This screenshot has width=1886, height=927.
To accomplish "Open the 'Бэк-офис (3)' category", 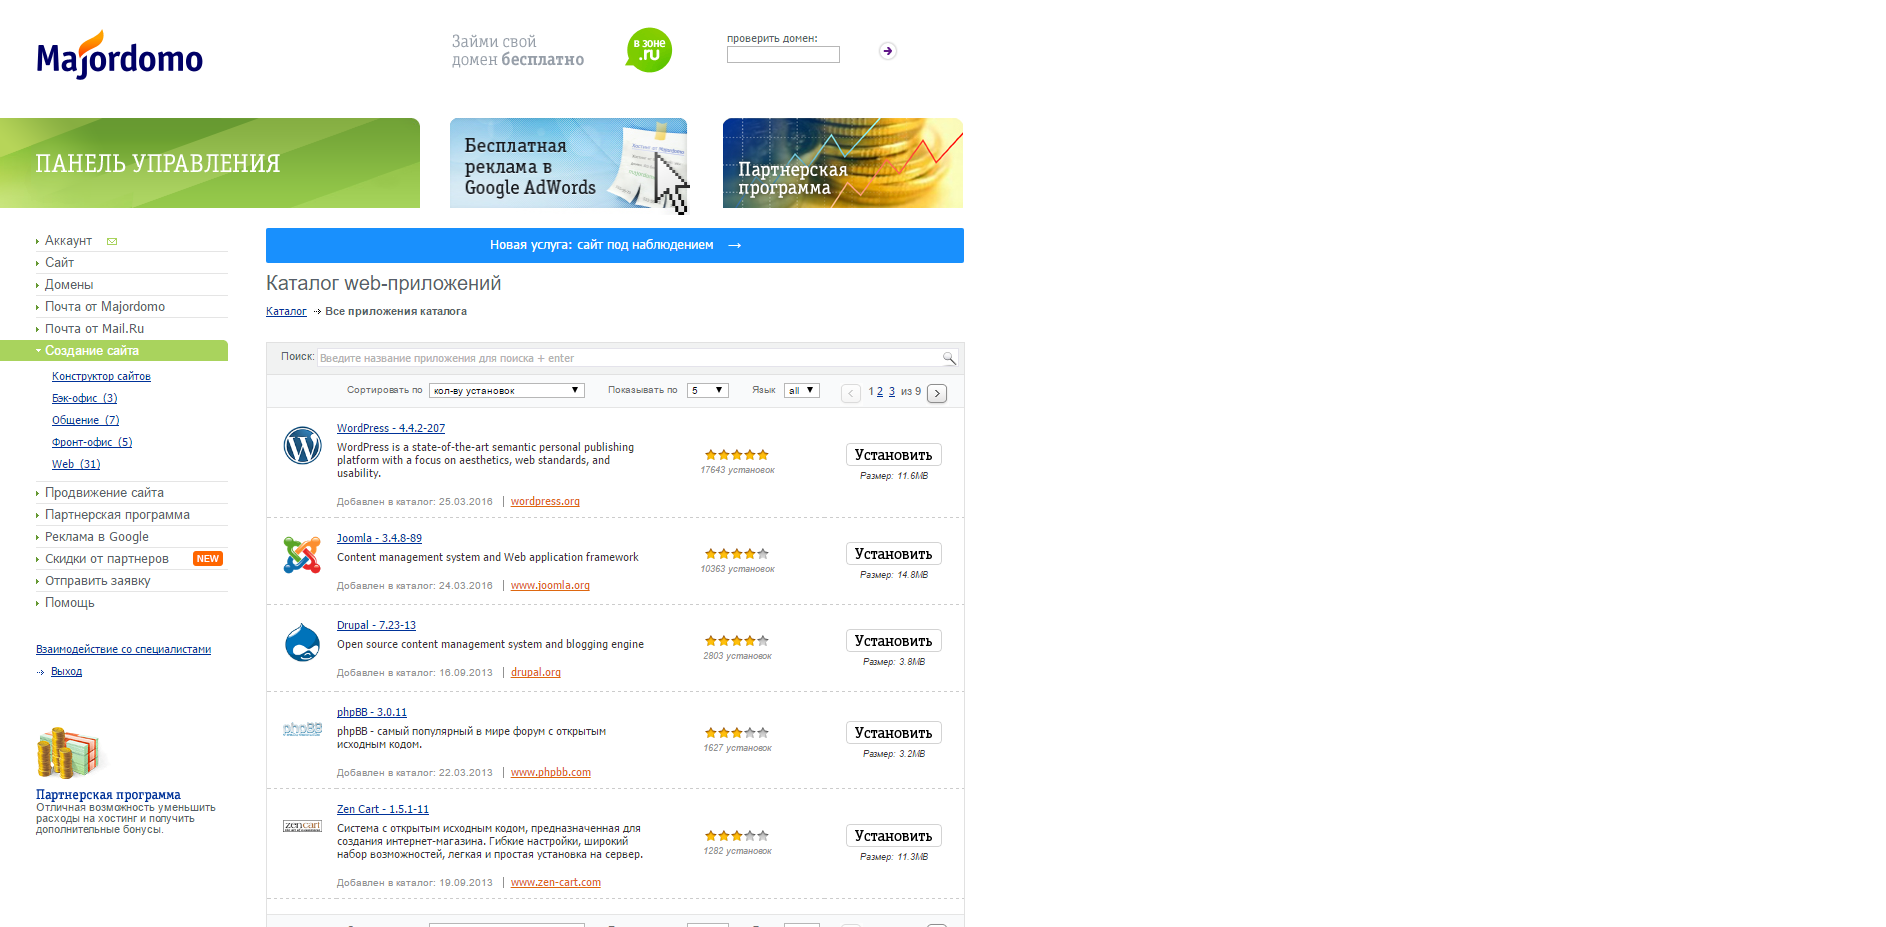I will pyautogui.click(x=85, y=399).
